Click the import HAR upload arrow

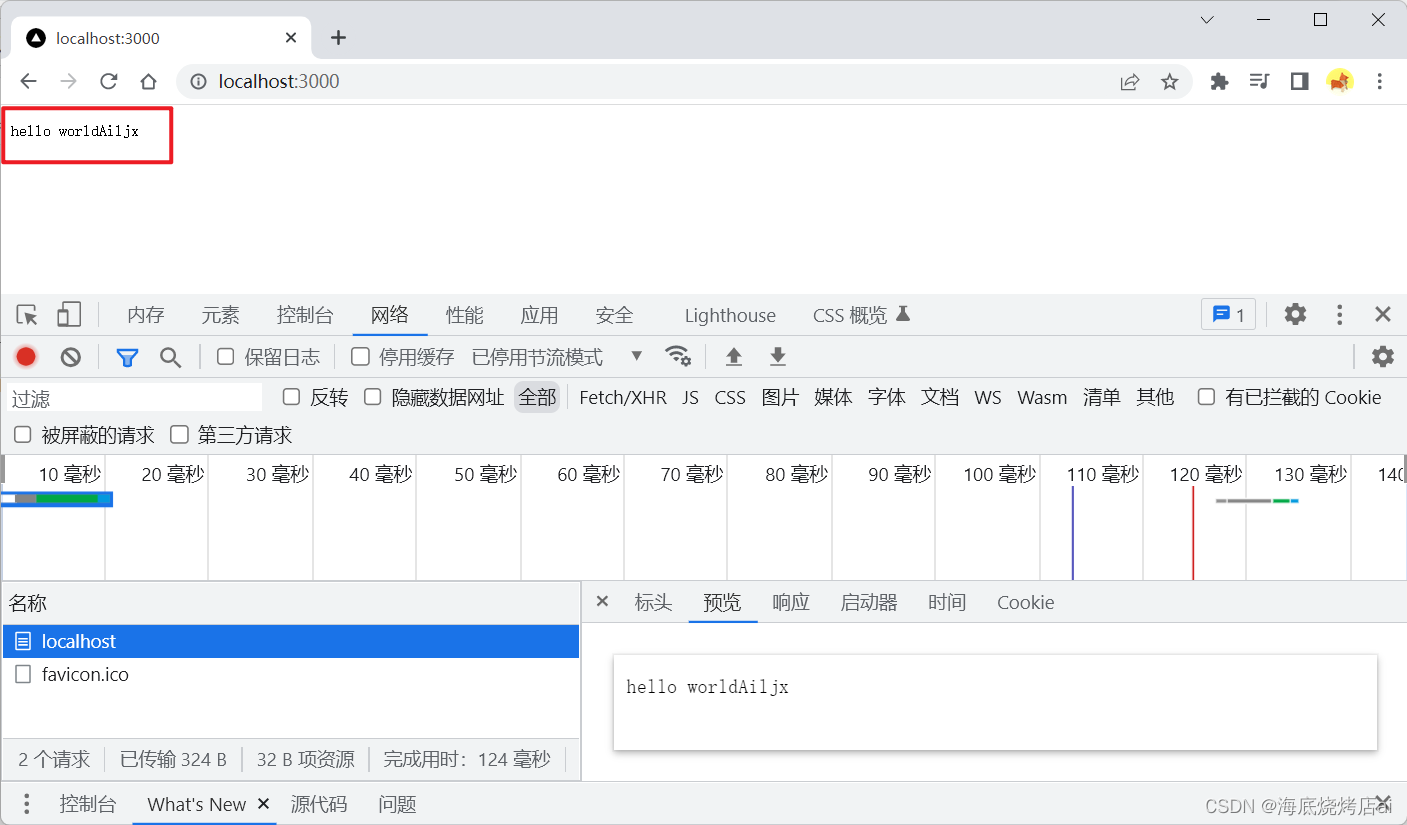[x=734, y=357]
